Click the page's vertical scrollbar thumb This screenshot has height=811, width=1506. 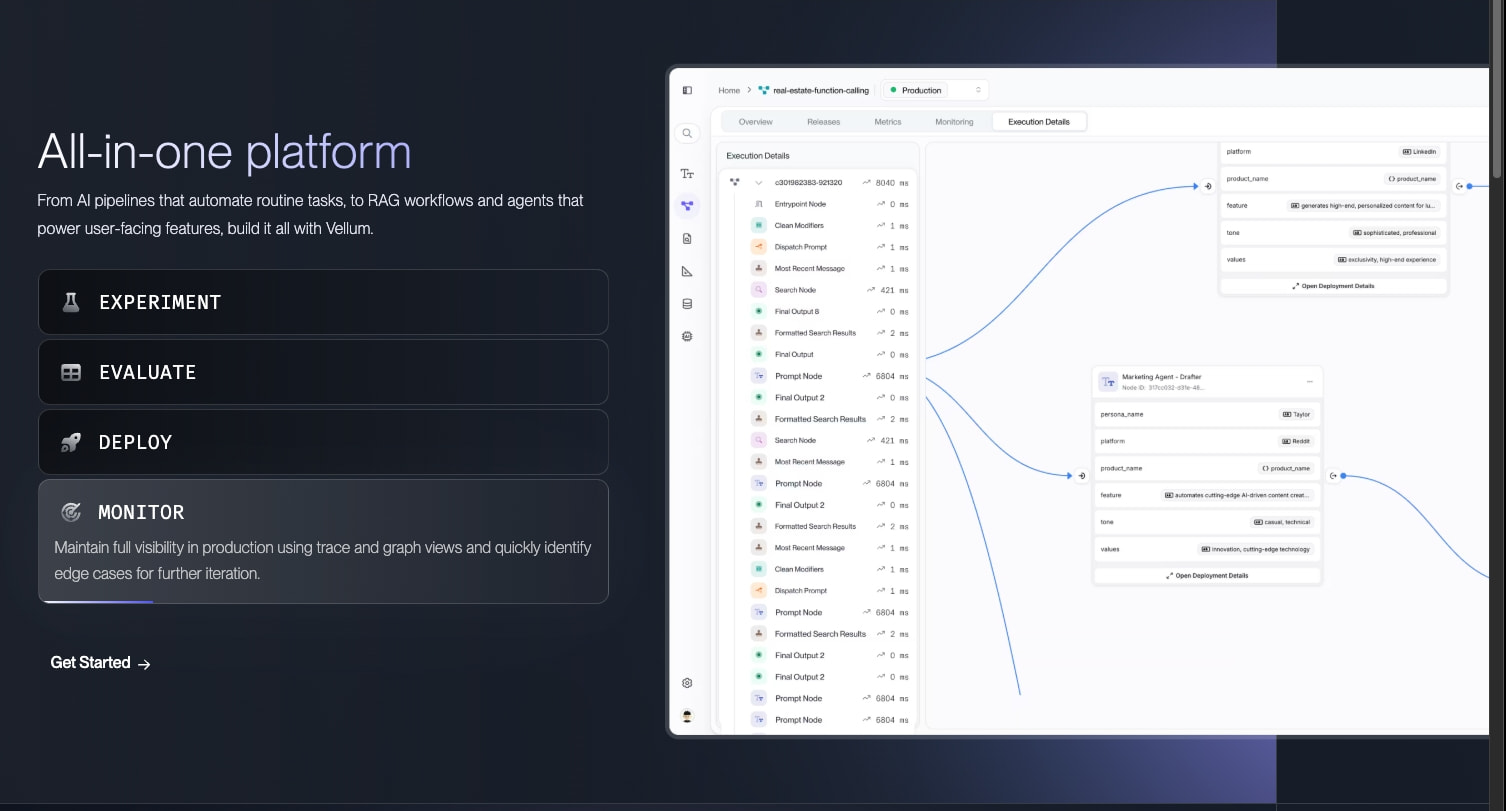[x=1497, y=88]
